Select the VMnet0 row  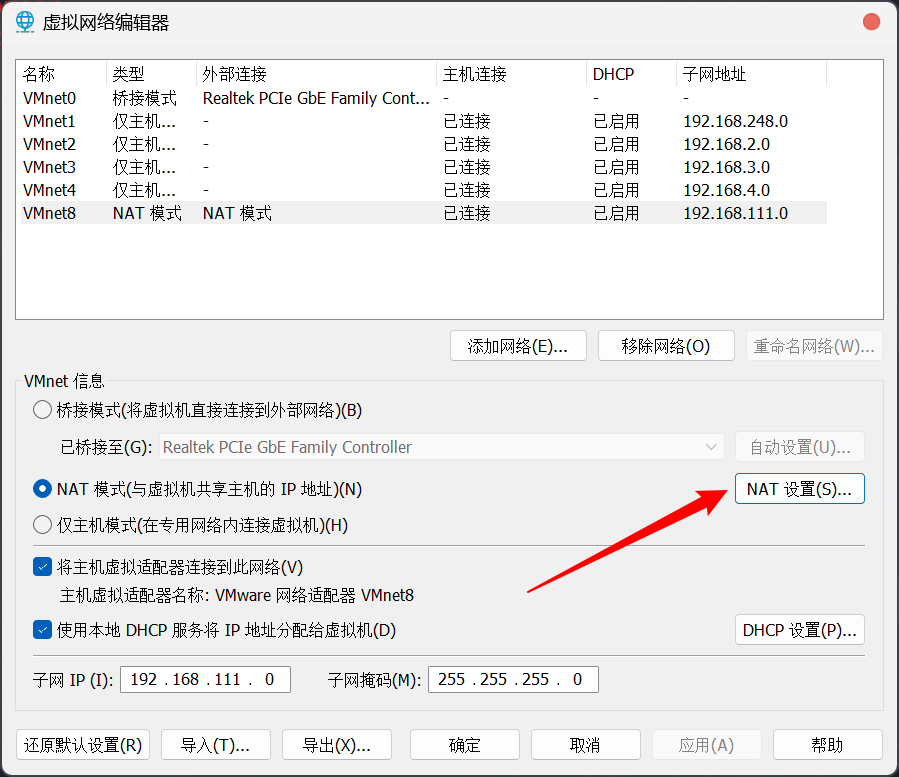coord(424,98)
